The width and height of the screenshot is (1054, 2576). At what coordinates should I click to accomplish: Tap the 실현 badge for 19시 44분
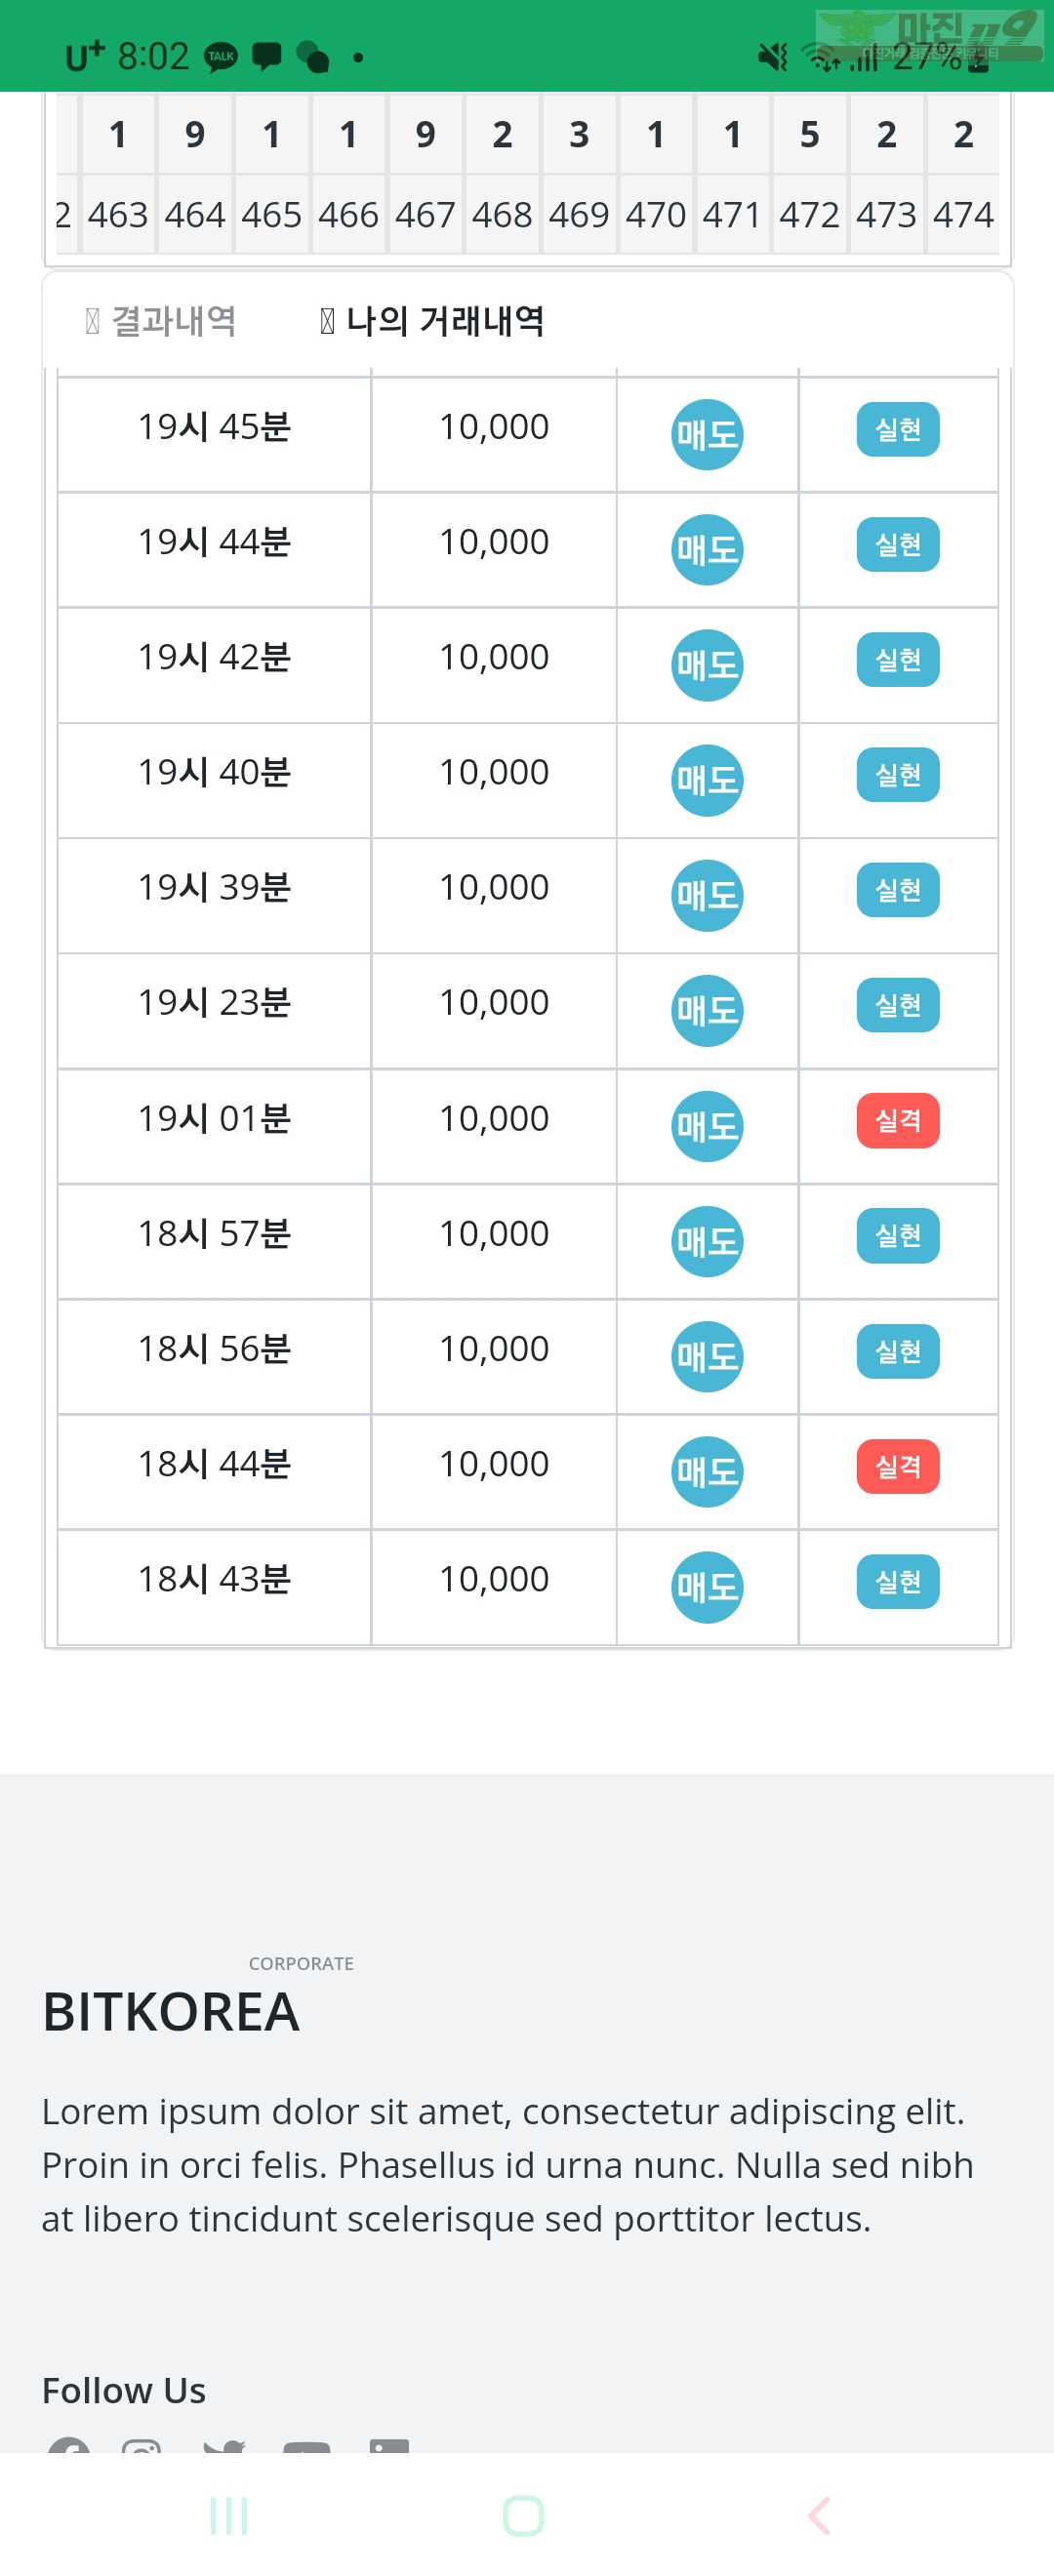898,544
